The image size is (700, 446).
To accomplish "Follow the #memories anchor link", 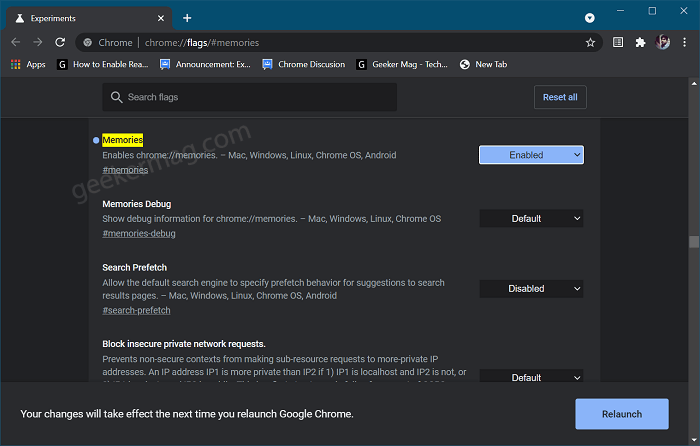I will click(125, 170).
